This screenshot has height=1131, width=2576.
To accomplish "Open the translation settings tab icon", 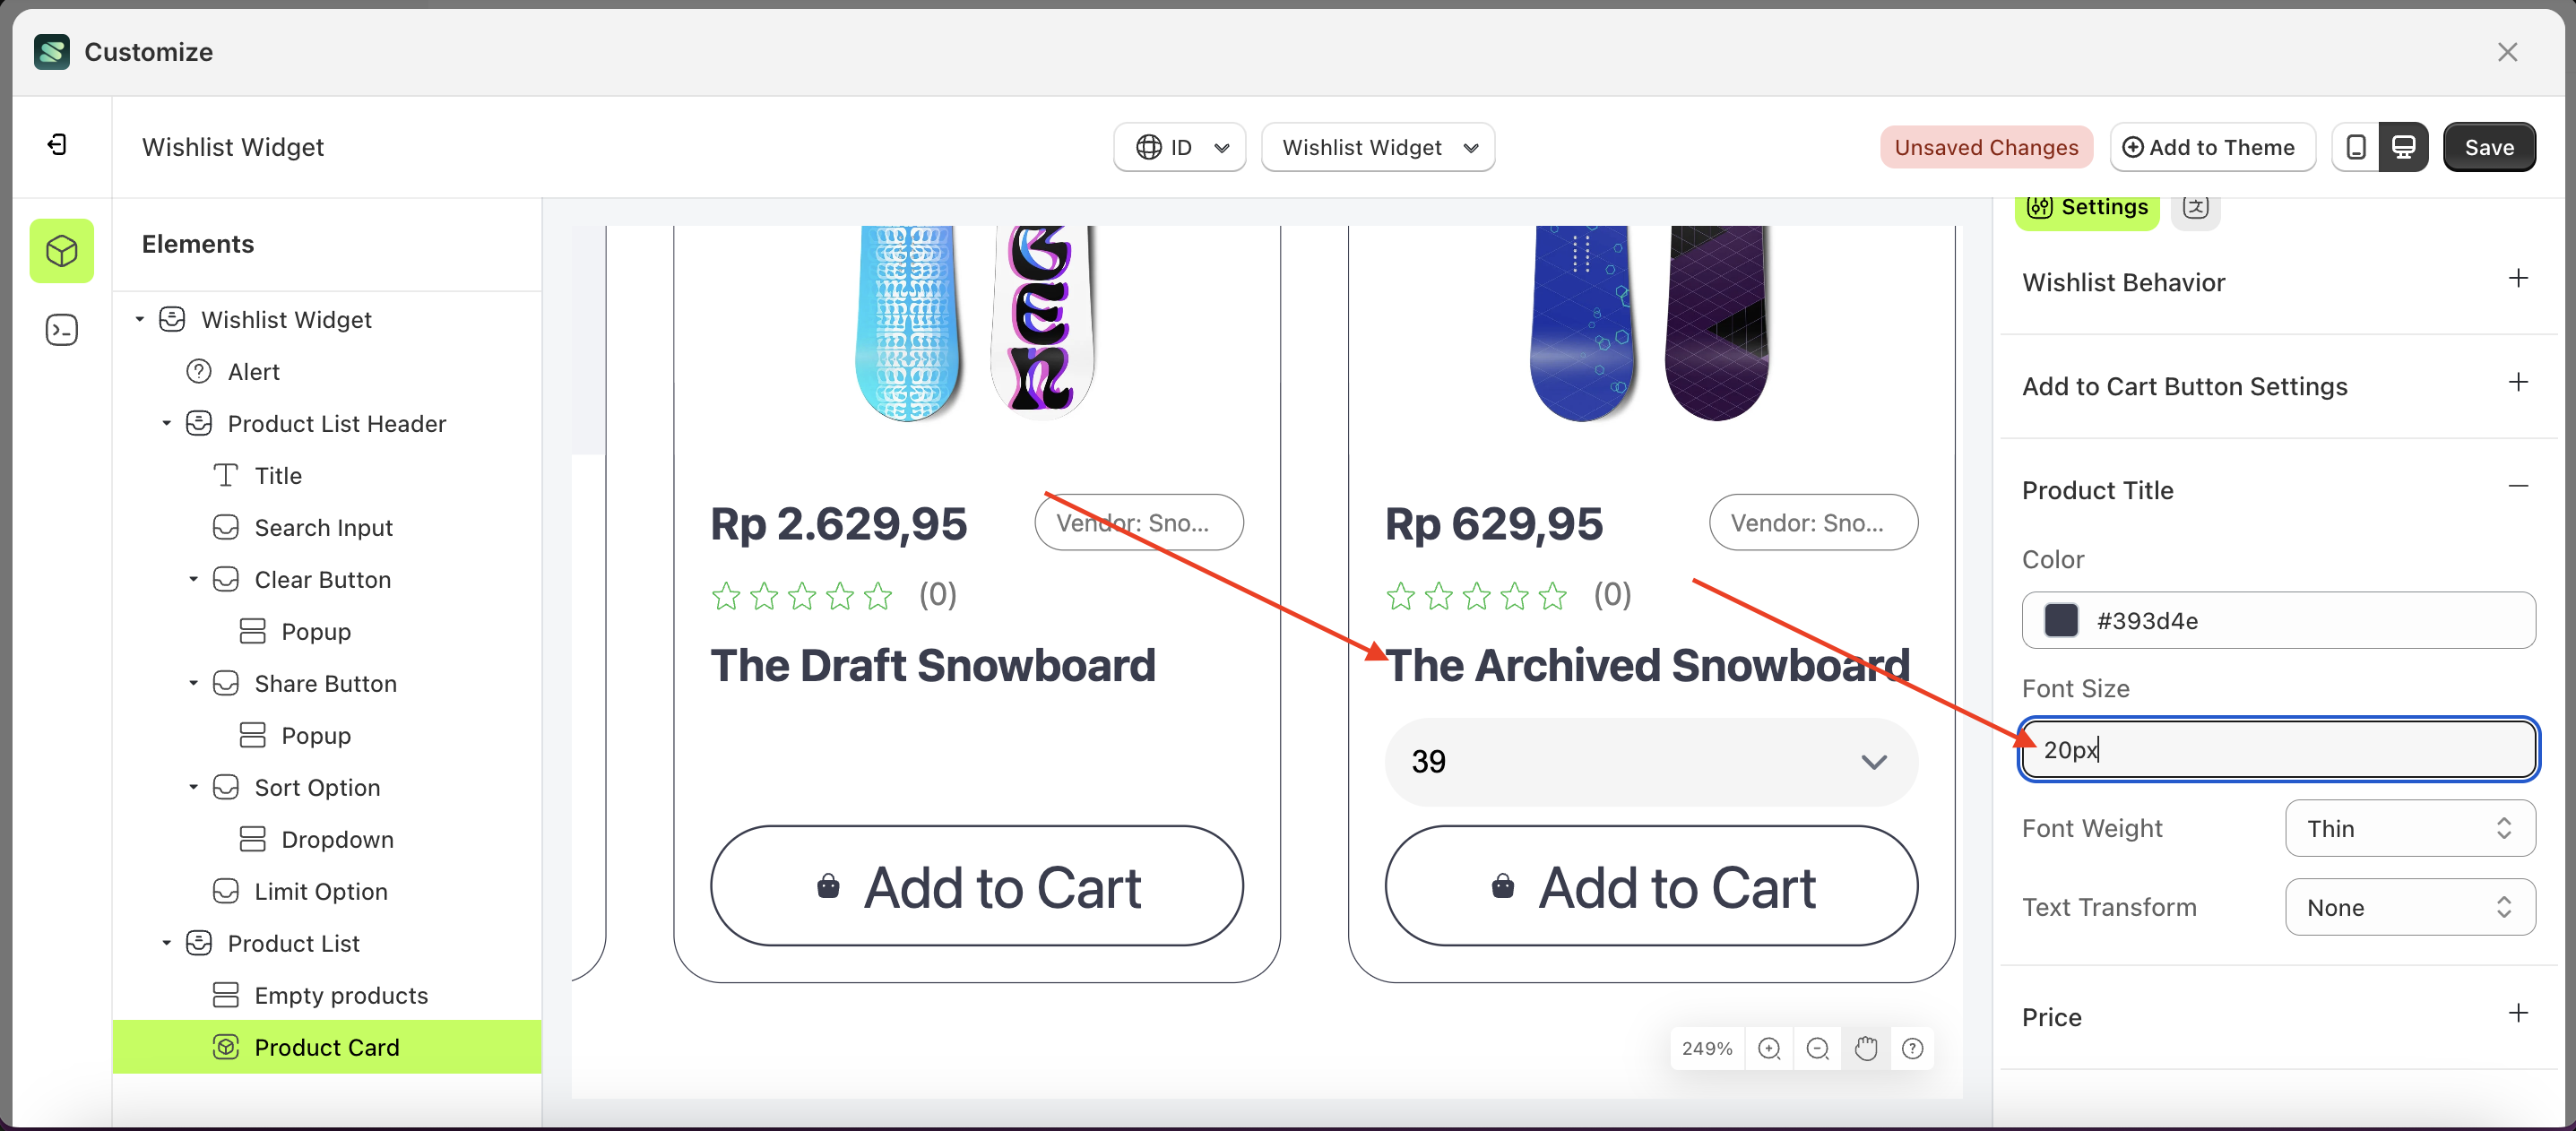I will click(x=2195, y=207).
